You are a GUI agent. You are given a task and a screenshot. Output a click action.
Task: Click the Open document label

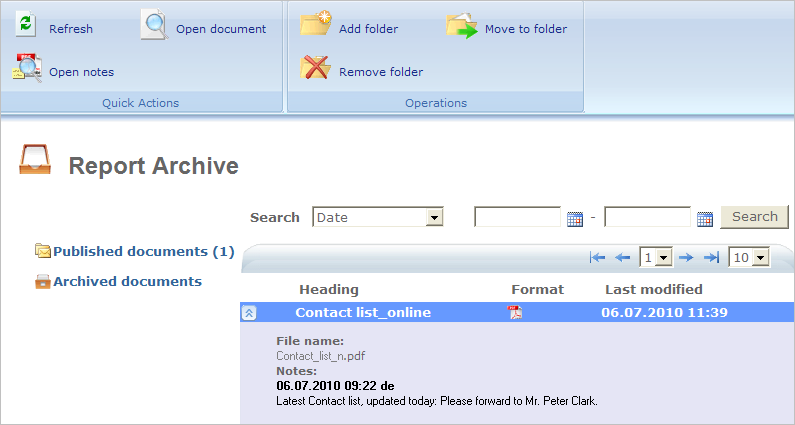coord(221,29)
